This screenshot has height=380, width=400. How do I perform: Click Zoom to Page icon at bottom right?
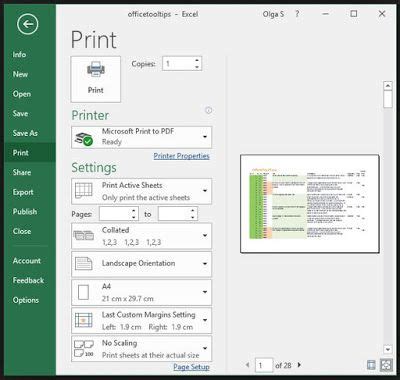click(386, 365)
